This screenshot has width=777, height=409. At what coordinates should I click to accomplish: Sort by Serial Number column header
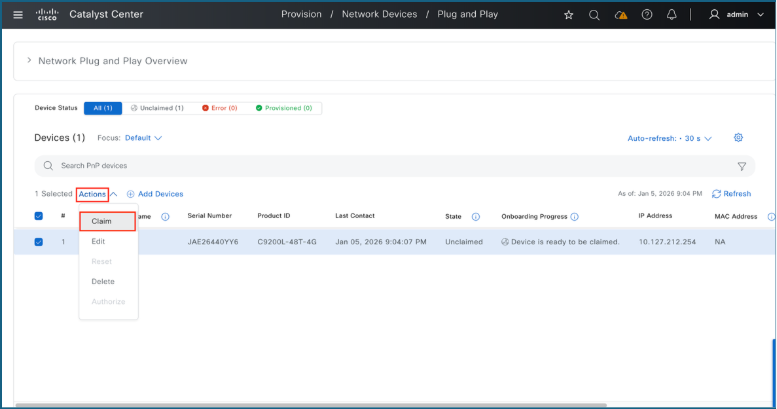[210, 216]
